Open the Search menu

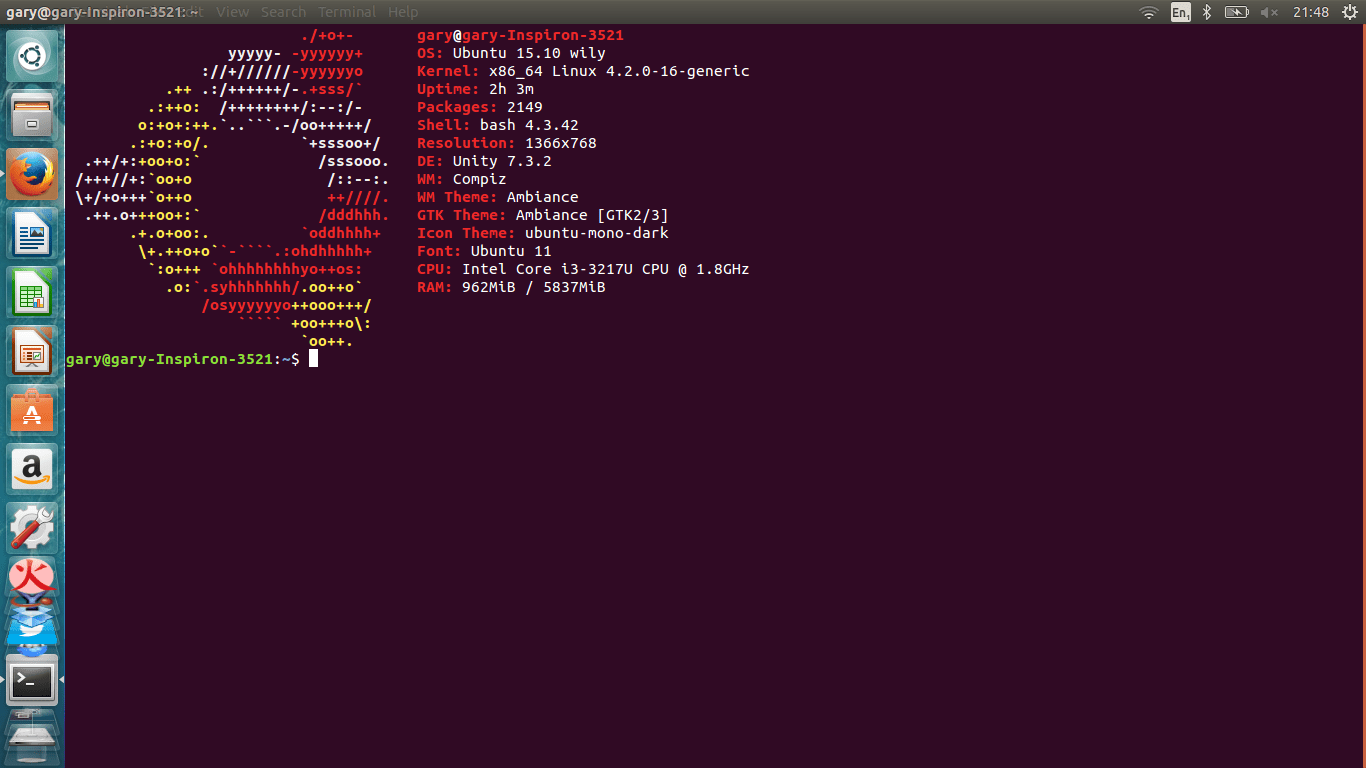(x=283, y=12)
